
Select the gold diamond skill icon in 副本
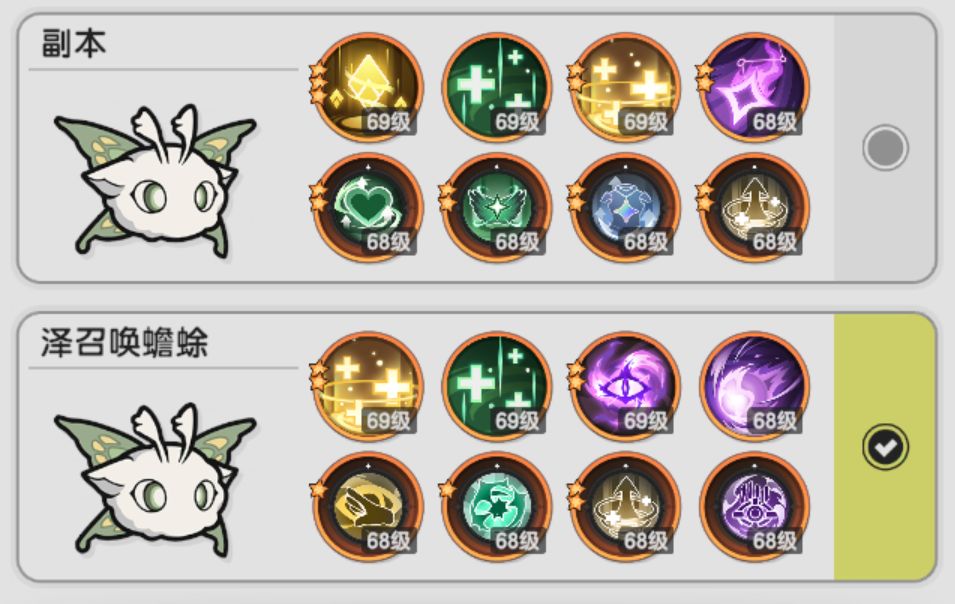click(369, 87)
